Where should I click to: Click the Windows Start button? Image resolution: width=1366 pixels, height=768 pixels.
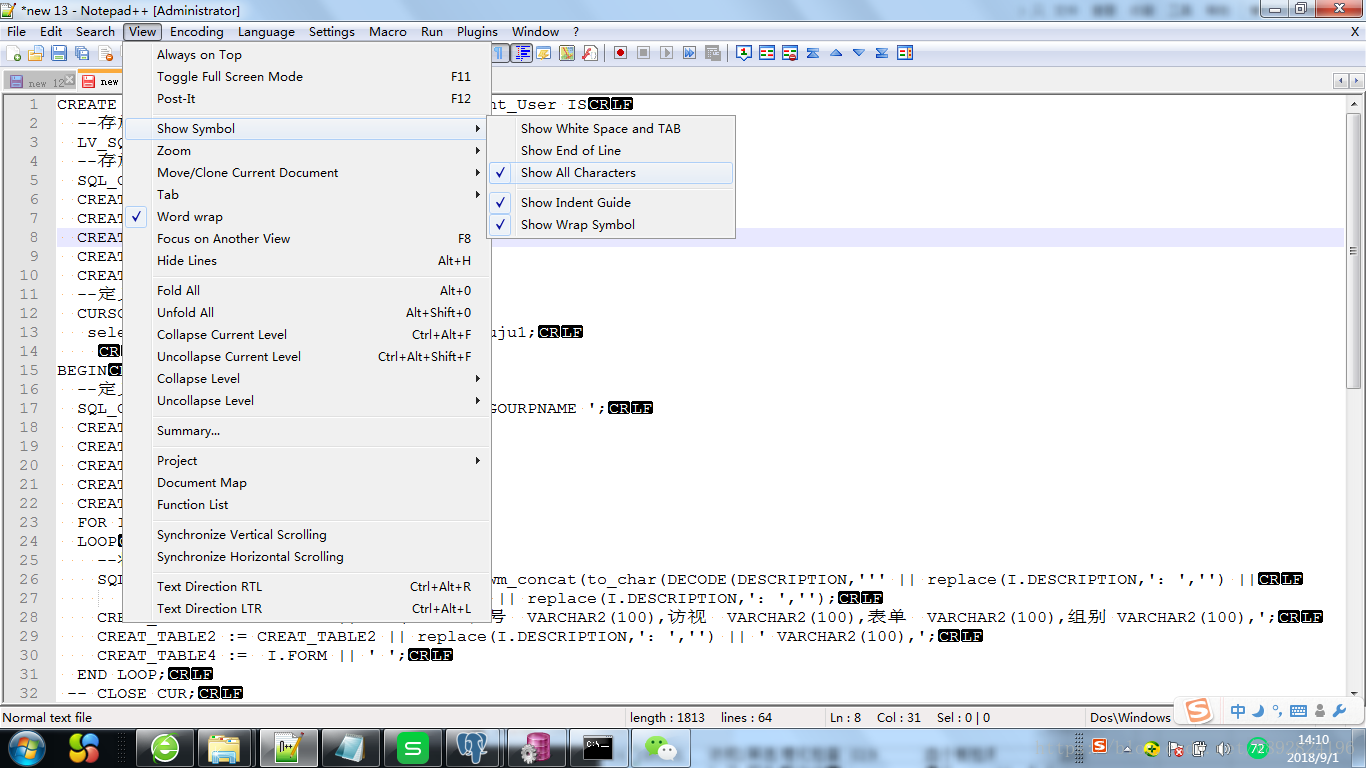click(27, 747)
